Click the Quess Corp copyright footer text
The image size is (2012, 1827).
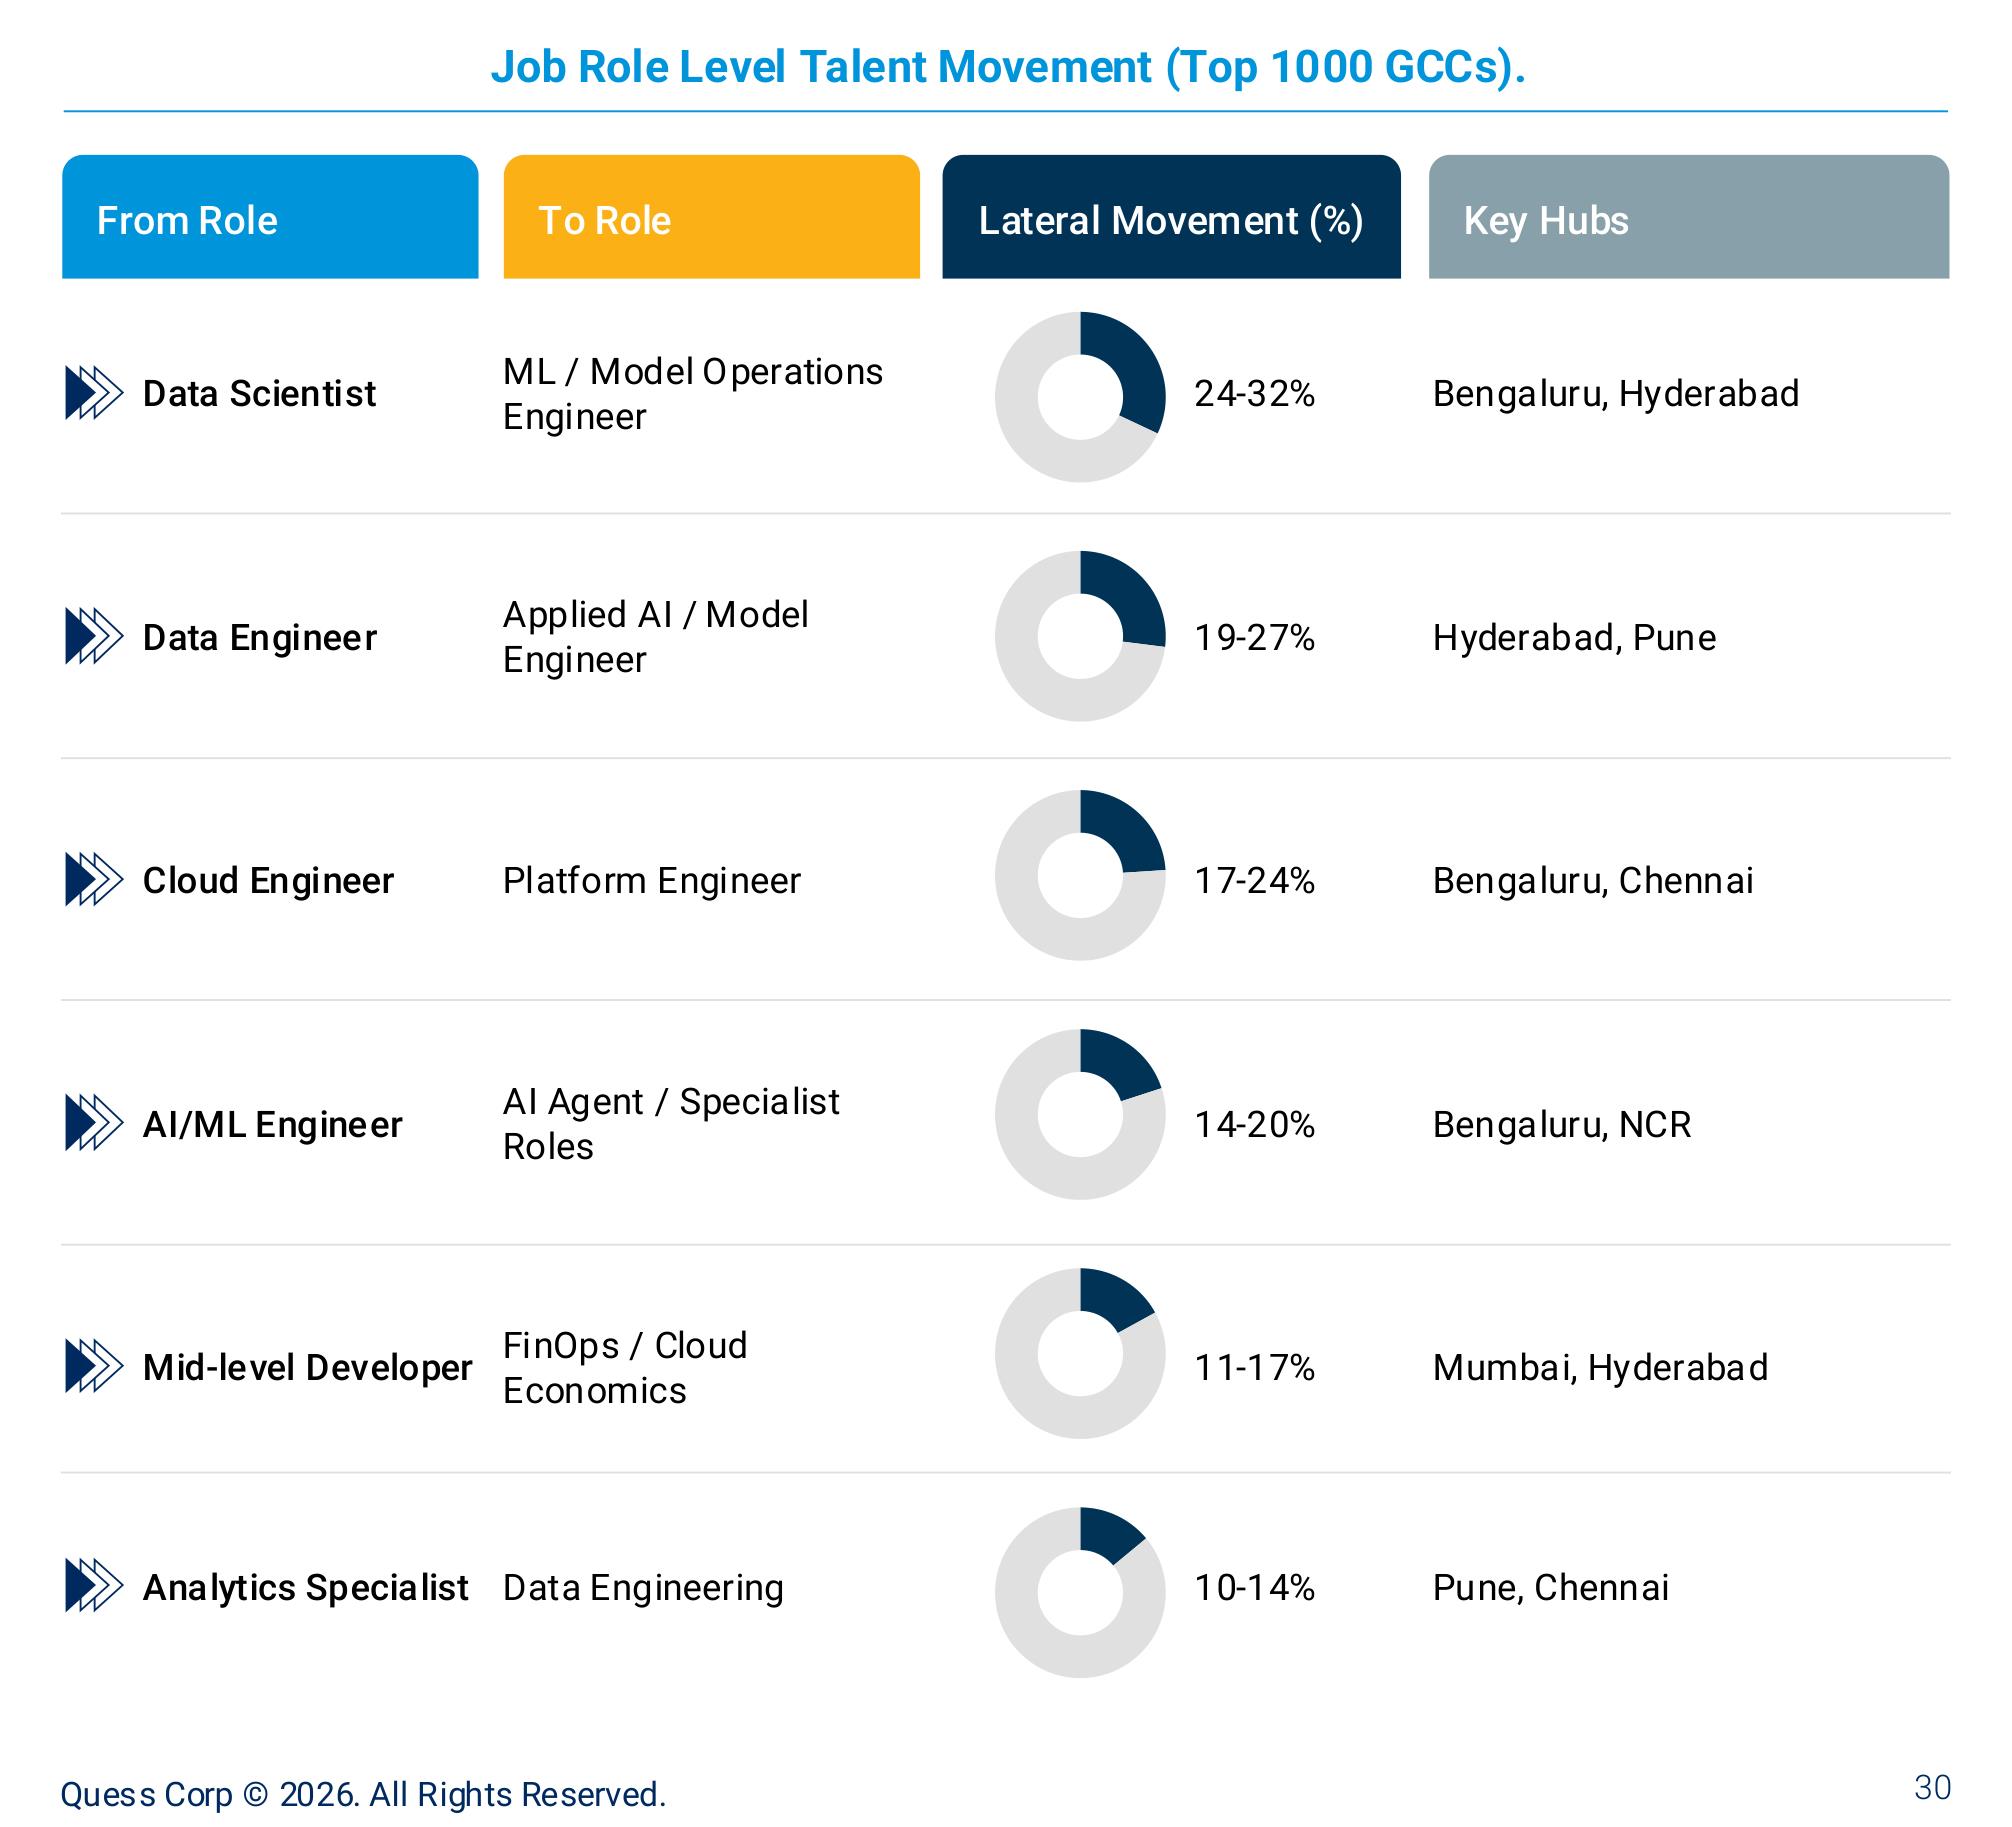[363, 1794]
